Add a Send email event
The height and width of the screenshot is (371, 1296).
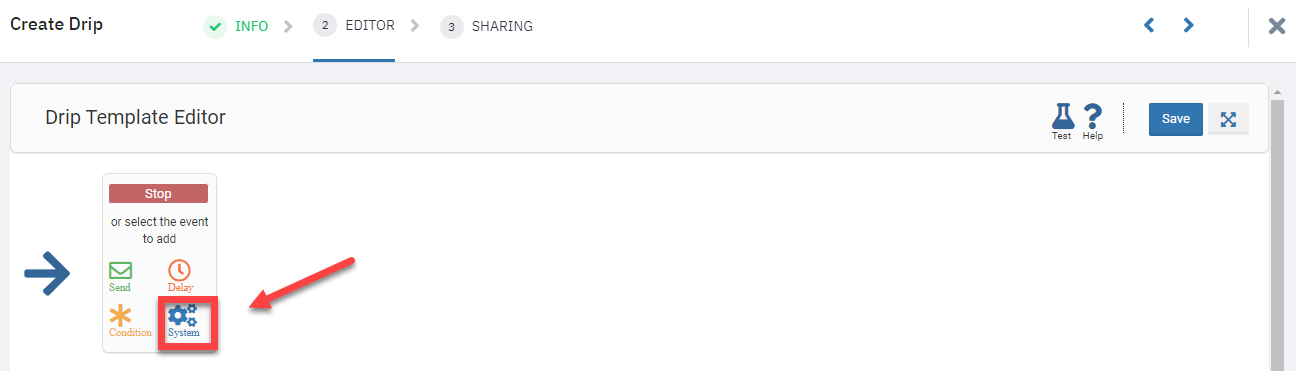coord(120,276)
